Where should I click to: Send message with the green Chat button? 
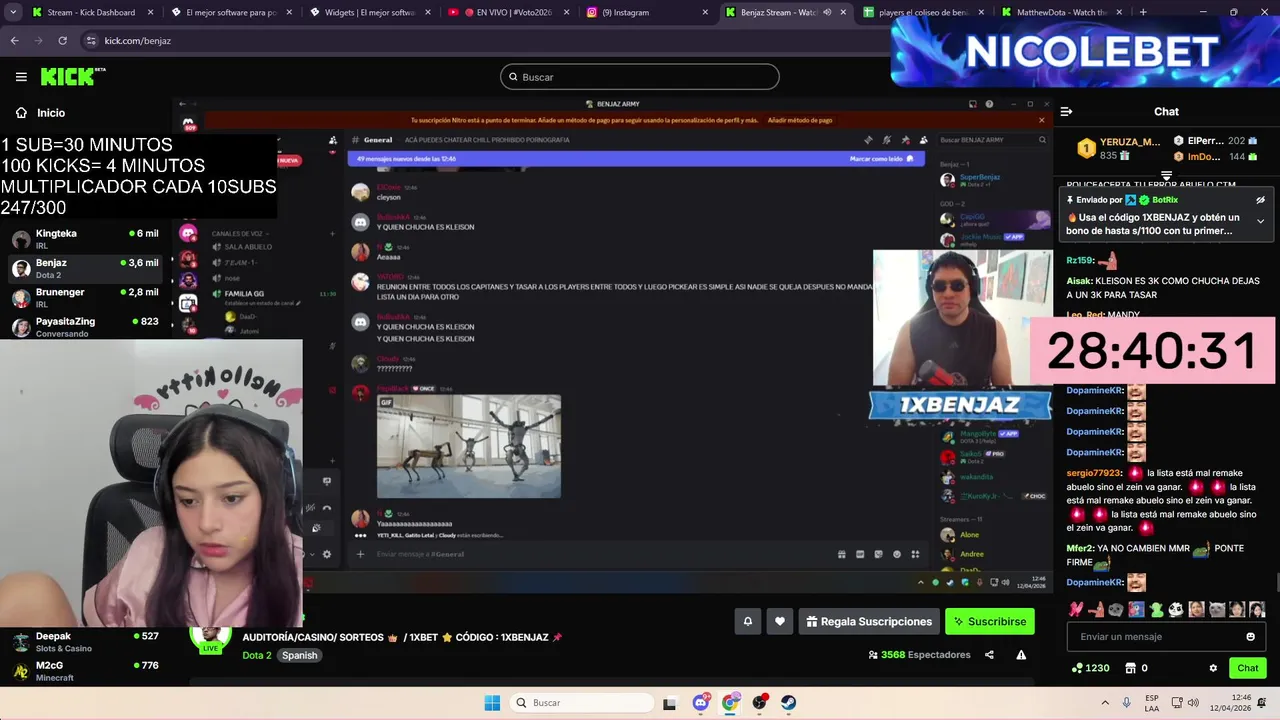click(x=1248, y=668)
